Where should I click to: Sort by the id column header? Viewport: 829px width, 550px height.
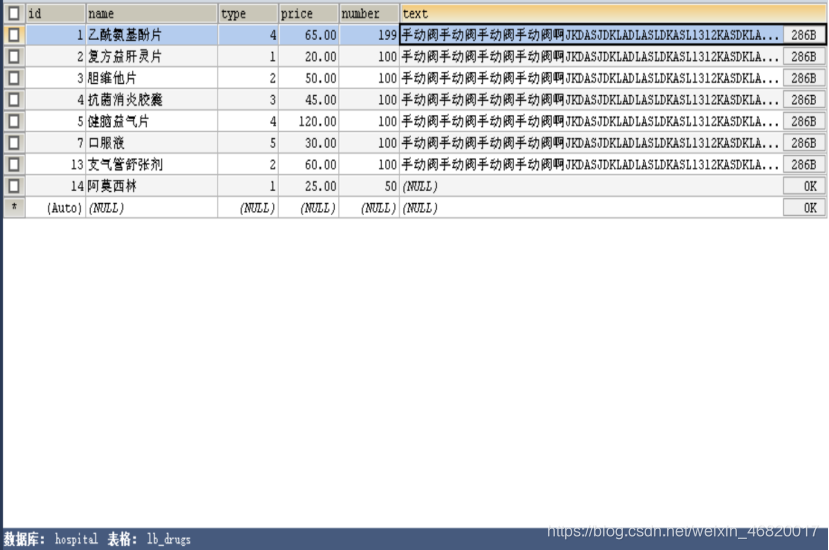[55, 13]
